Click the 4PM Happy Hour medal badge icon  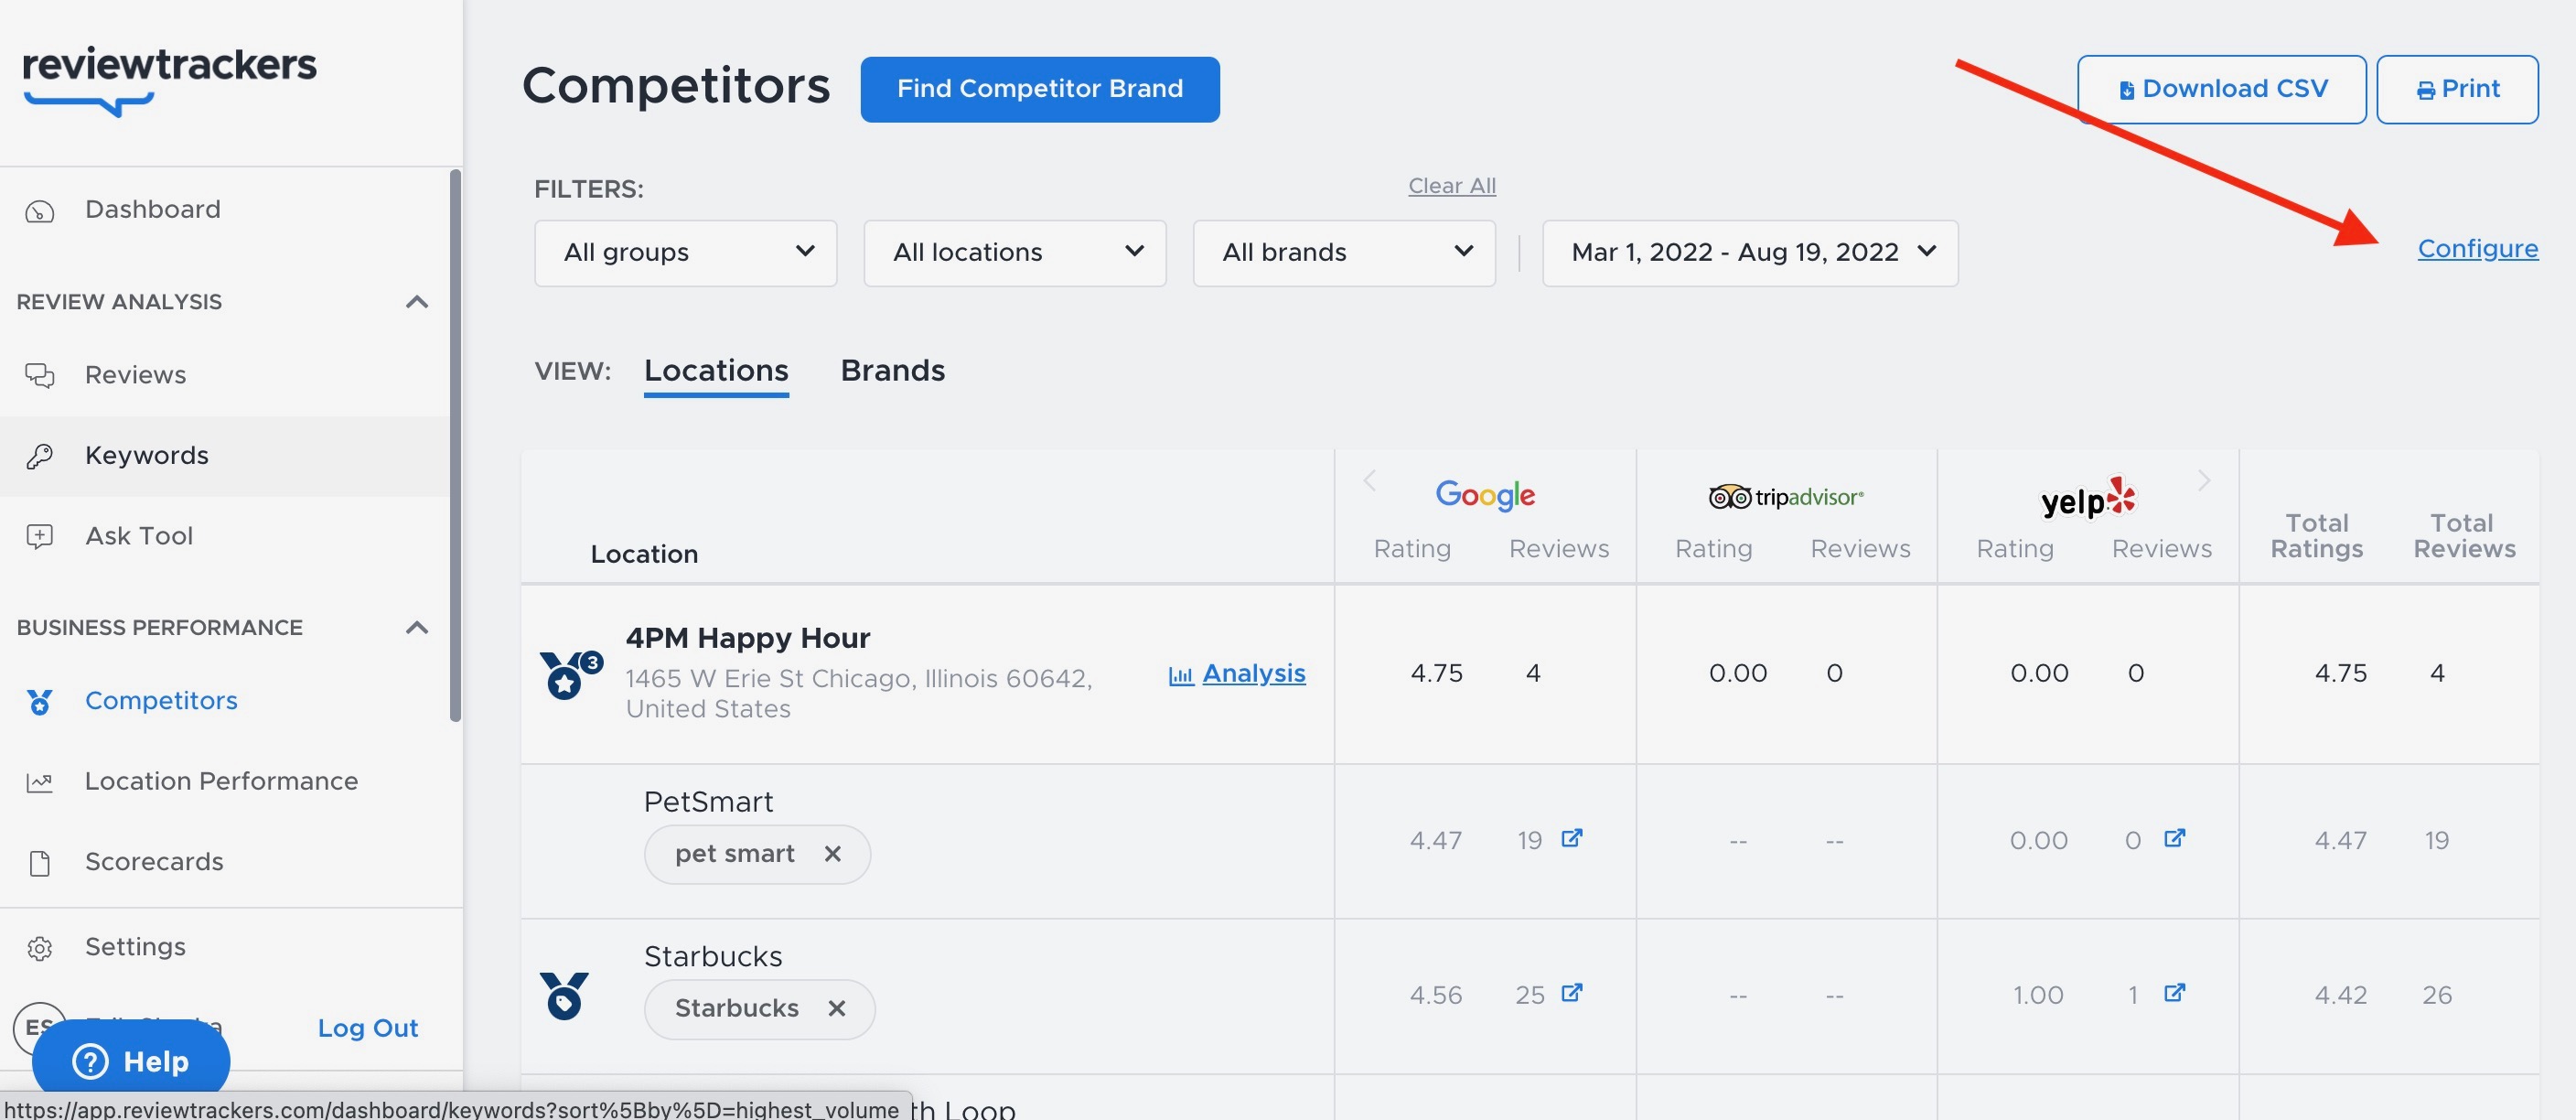(x=571, y=675)
